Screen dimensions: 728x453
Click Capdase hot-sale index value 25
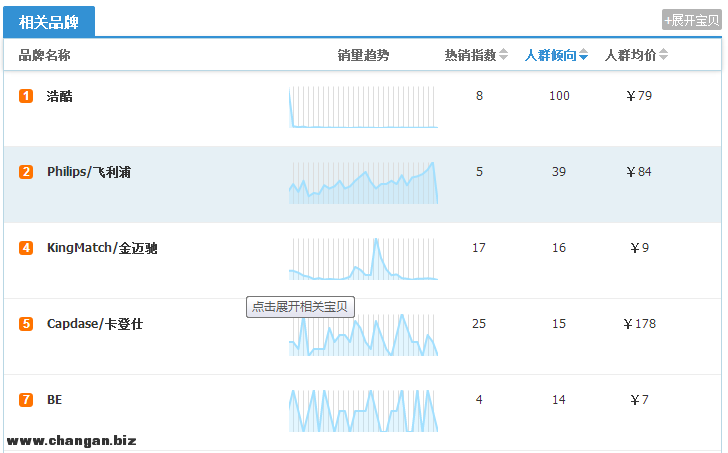(479, 324)
